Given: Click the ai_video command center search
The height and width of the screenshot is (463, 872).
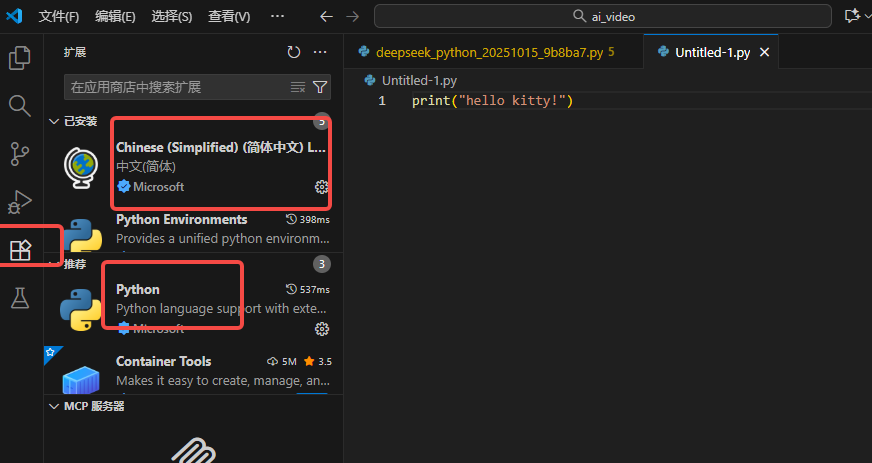Looking at the screenshot, I should point(603,16).
